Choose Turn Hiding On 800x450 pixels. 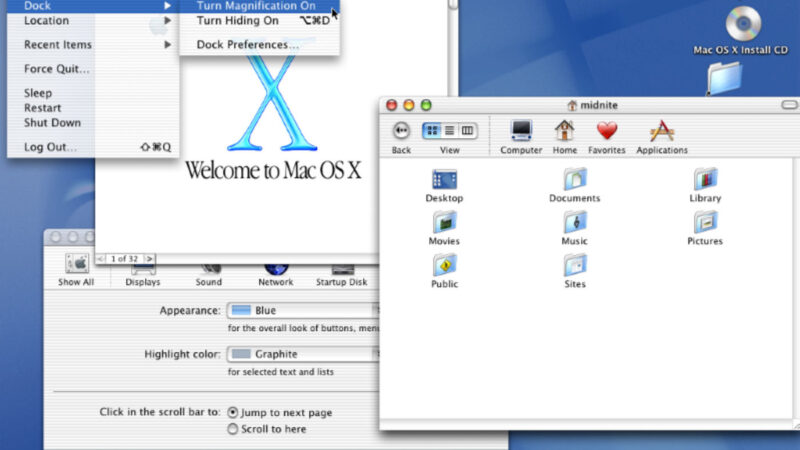[260, 20]
